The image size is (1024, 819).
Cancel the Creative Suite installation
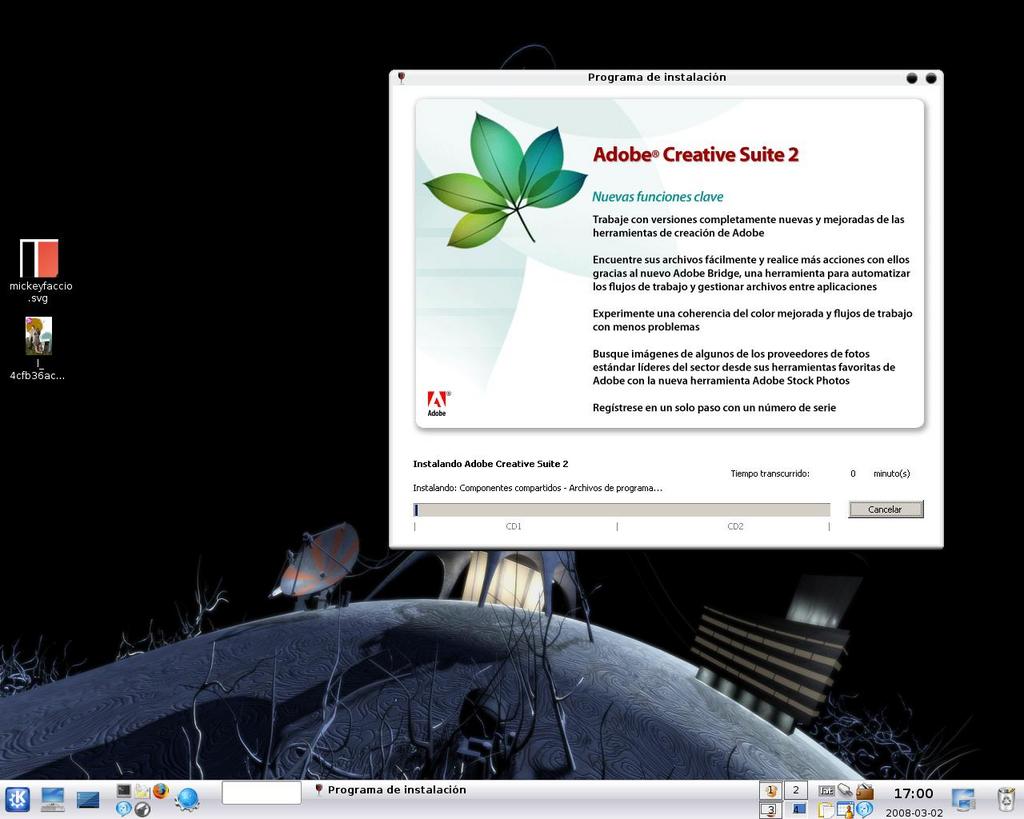pos(886,509)
